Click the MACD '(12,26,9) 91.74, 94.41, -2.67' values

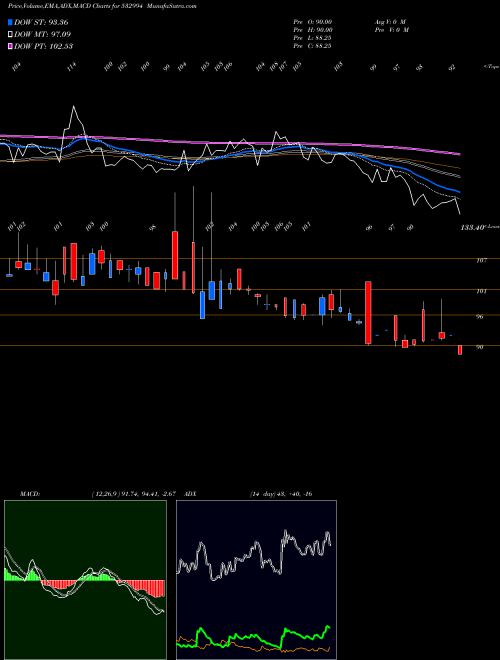[x=136, y=494]
